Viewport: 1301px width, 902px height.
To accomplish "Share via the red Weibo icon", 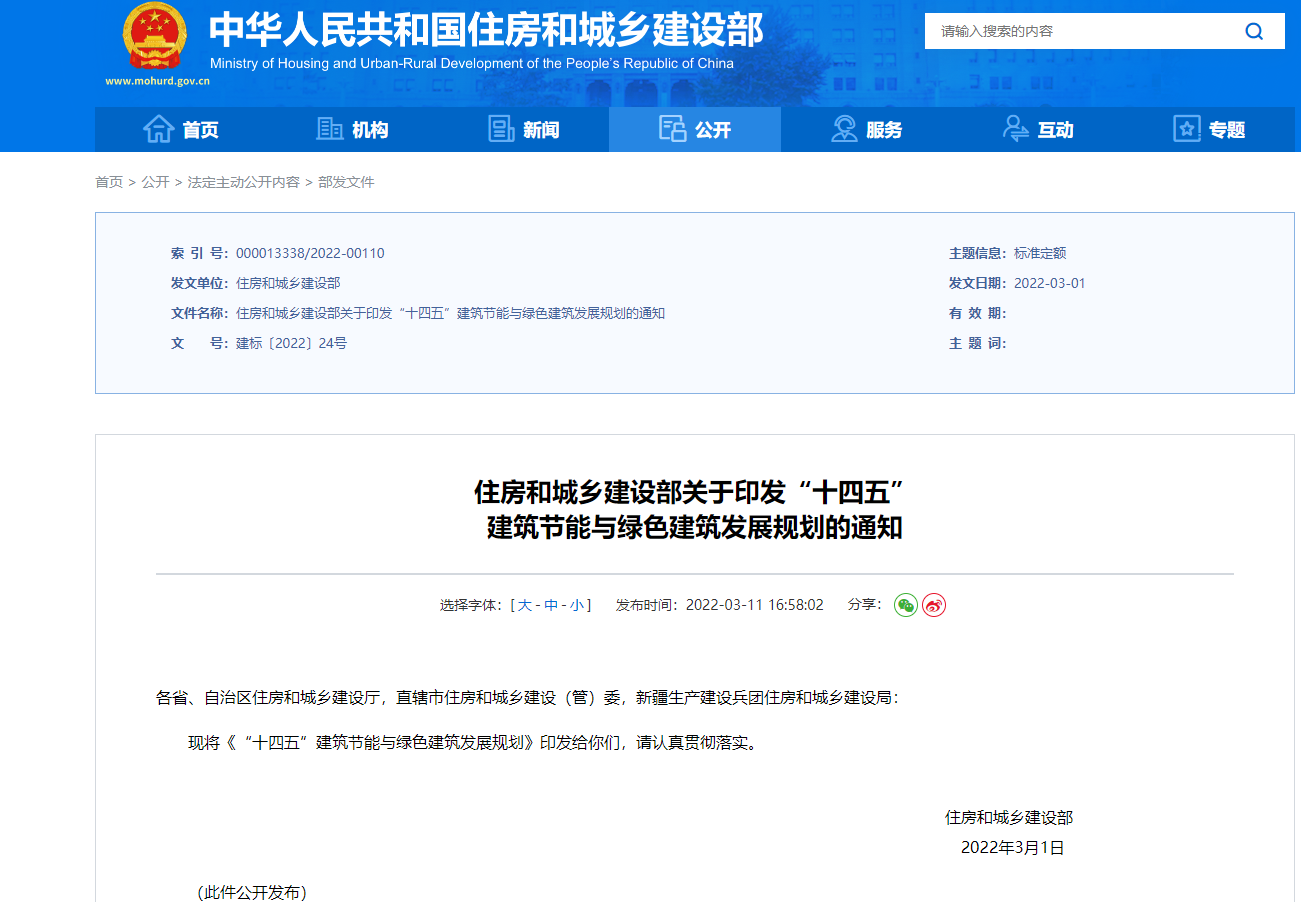I will tap(933, 605).
